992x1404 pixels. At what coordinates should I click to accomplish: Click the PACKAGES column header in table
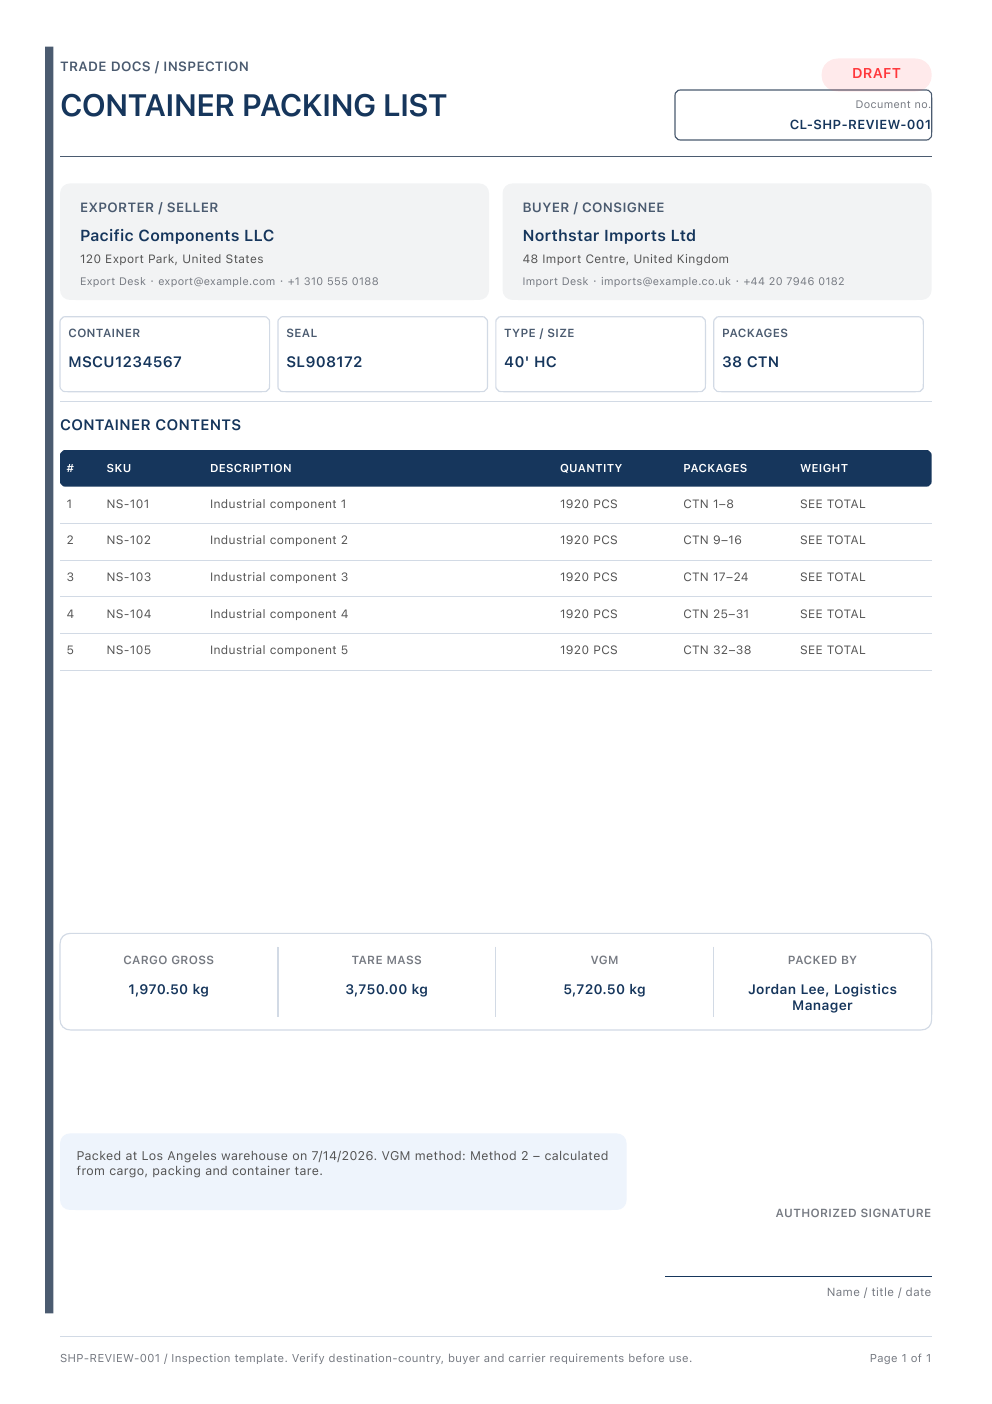click(x=715, y=468)
